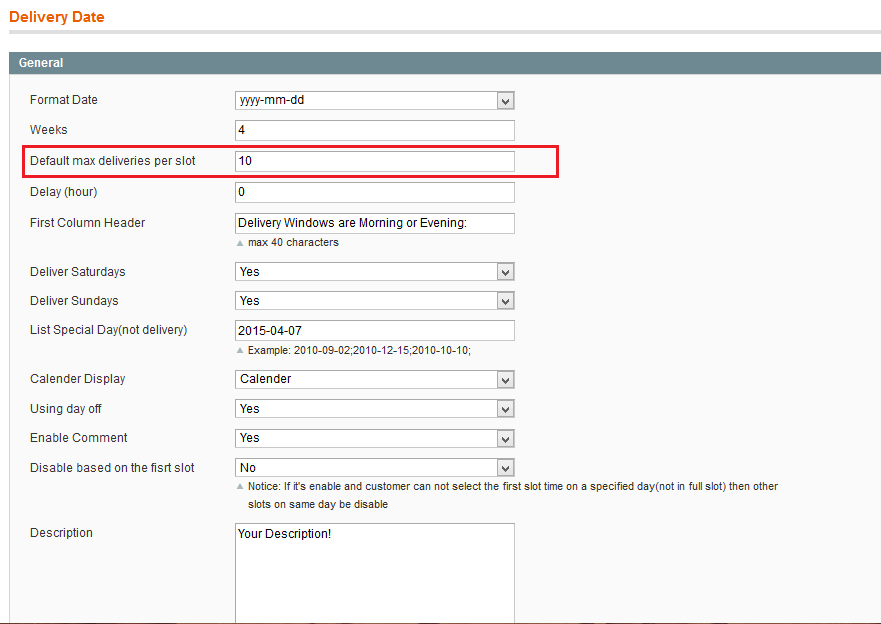Viewport: 881px width, 624px height.
Task: Click the Deliver Saturdays label
Action: (x=78, y=272)
